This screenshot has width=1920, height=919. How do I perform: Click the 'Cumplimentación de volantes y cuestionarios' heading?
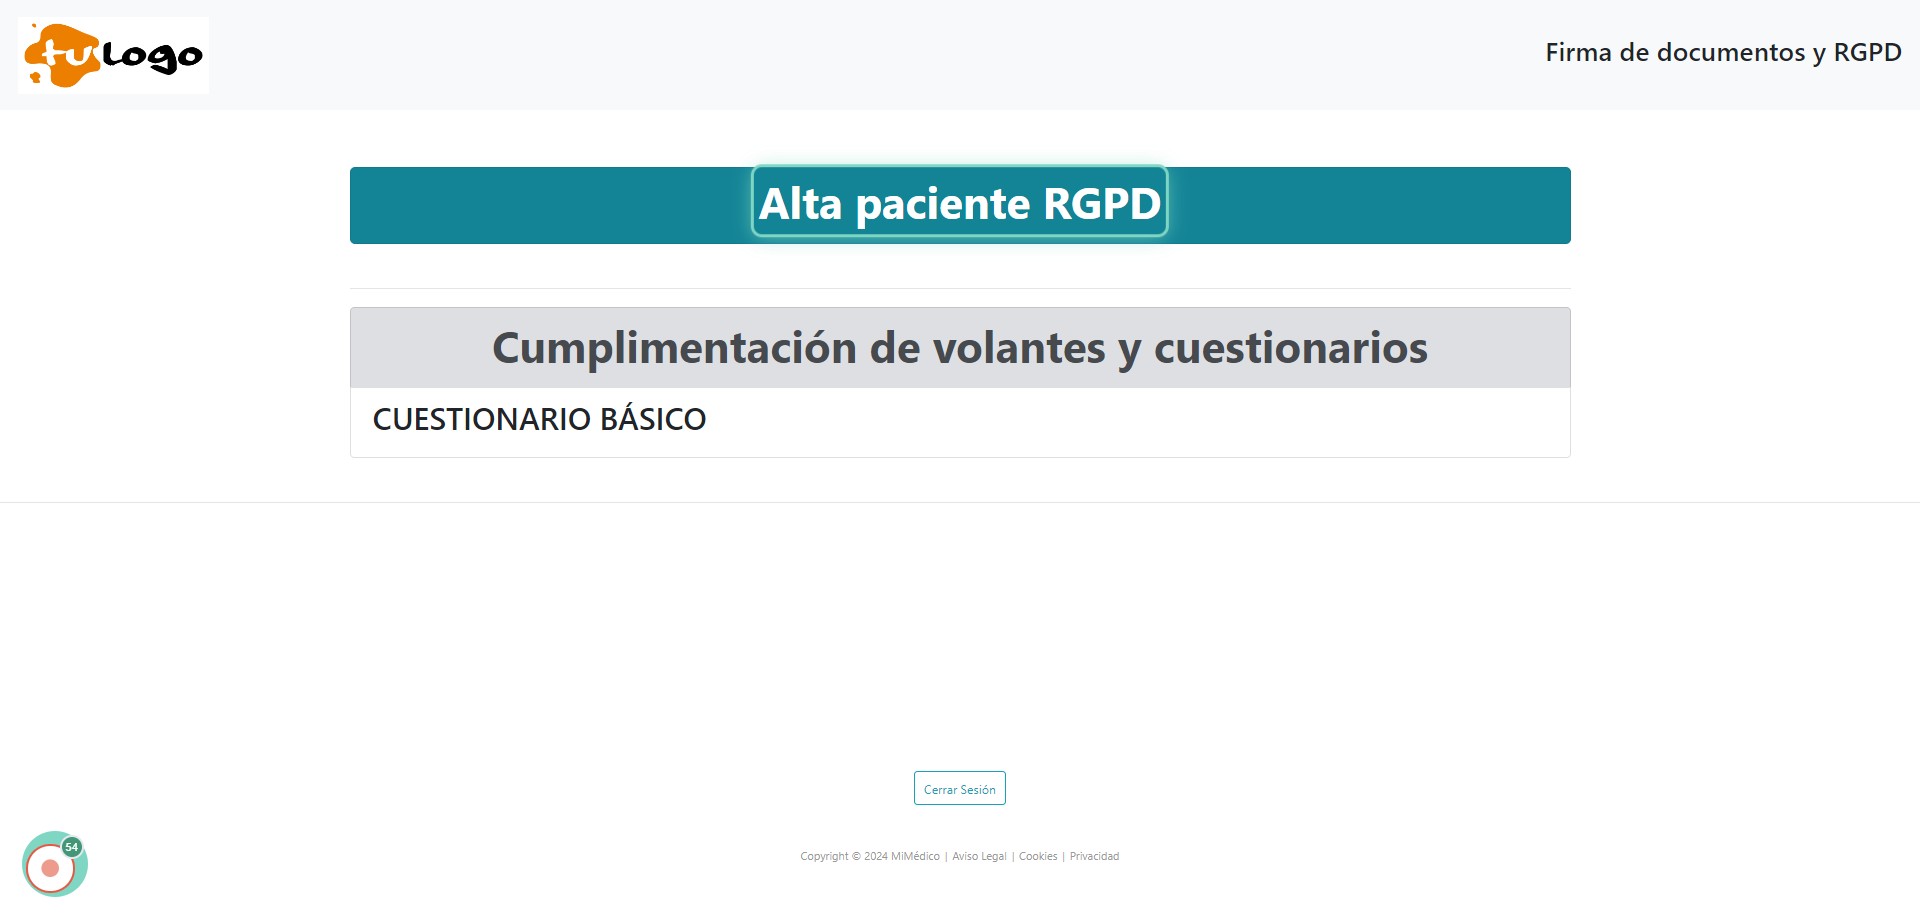pos(960,348)
